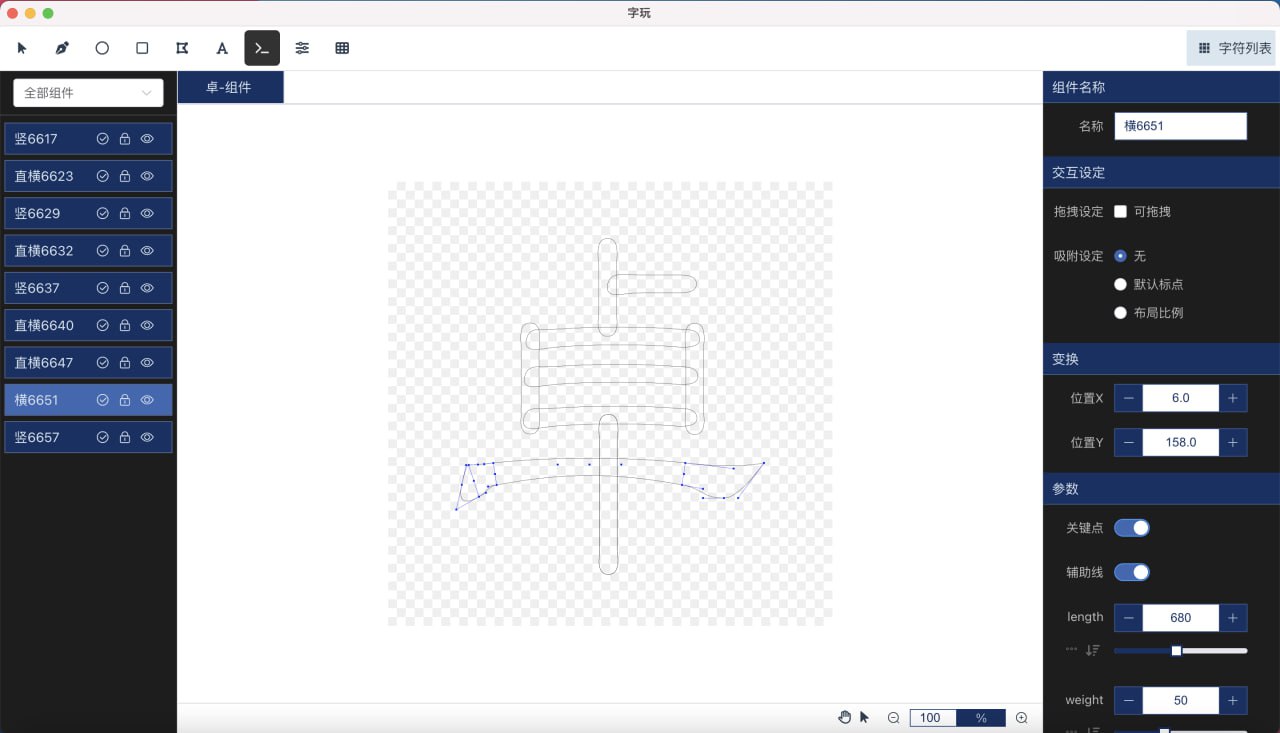This screenshot has height=733, width=1280.
Task: Hide the 直横6623 component with eye icon
Action: pos(147,176)
